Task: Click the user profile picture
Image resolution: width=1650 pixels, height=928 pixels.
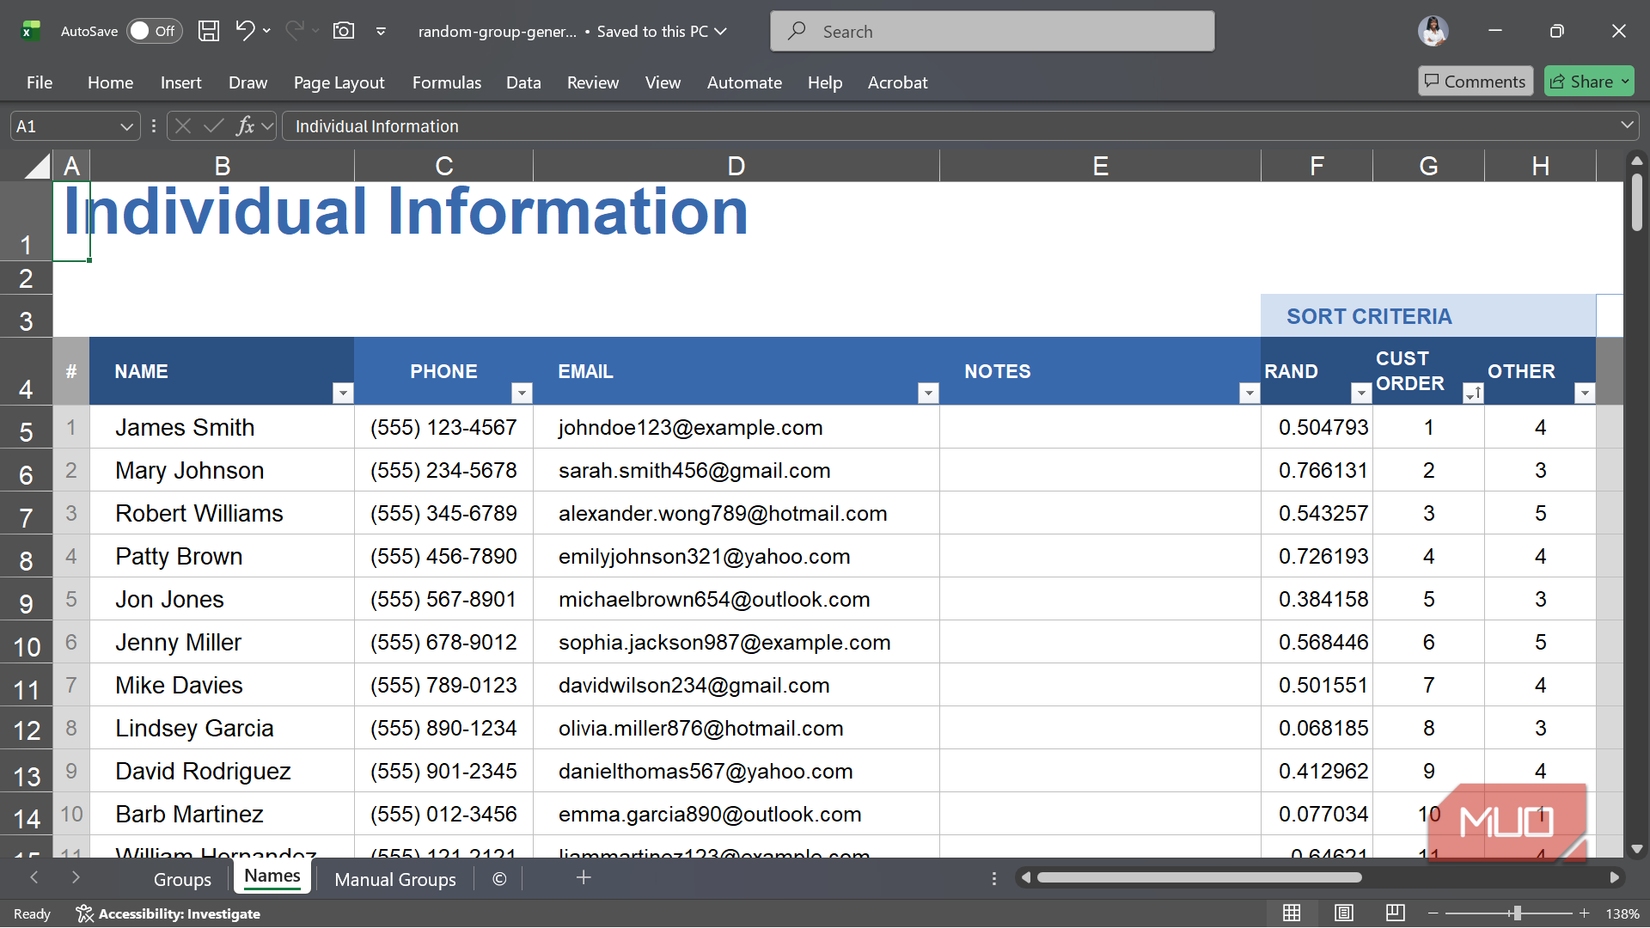Action: [1432, 31]
